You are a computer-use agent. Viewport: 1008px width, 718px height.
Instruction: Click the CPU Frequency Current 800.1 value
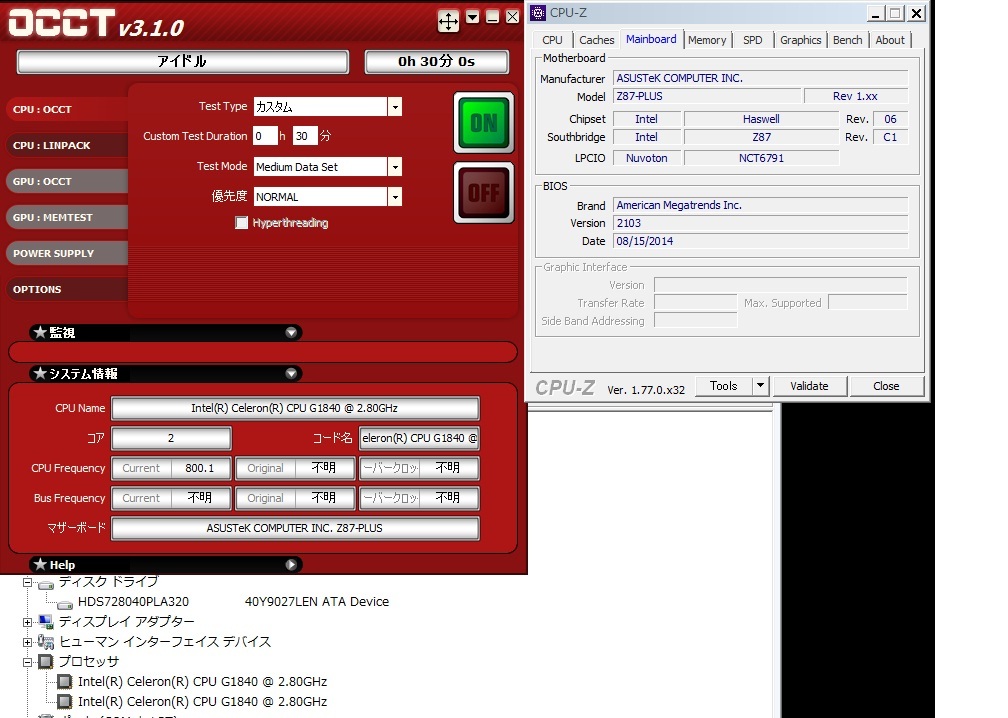pyautogui.click(x=200, y=468)
